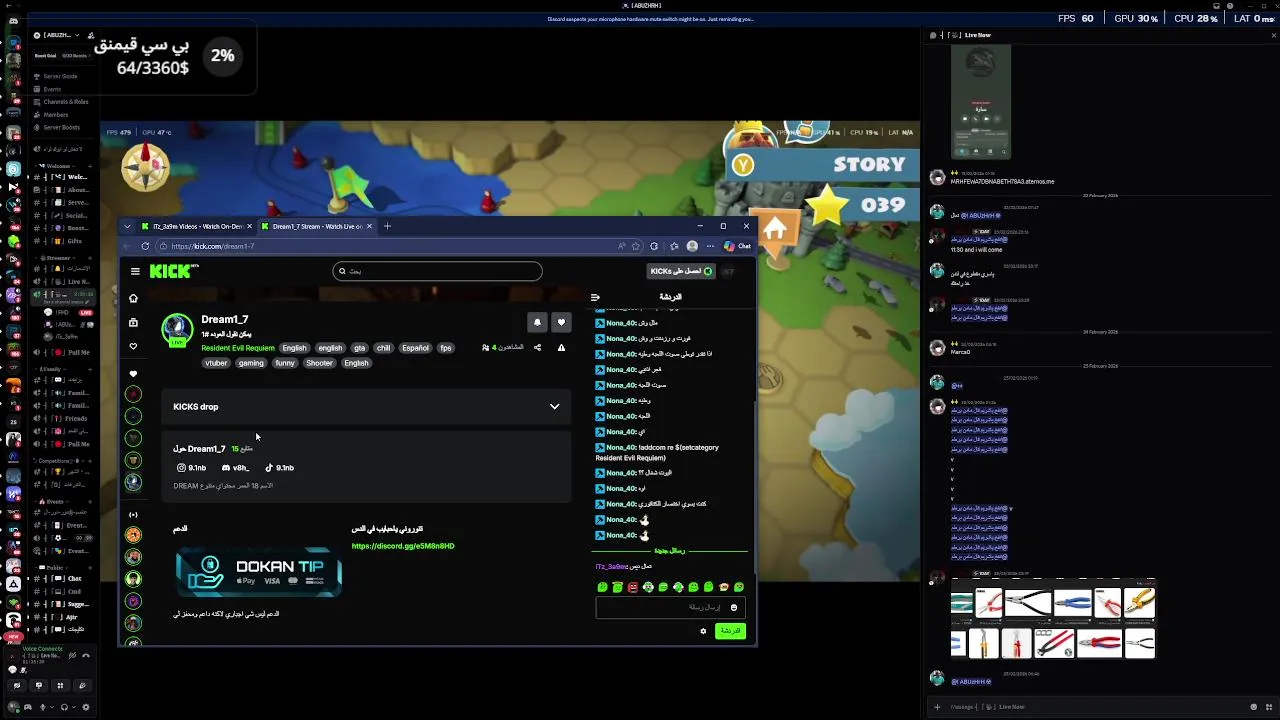Viewport: 1280px width, 720px height.
Task: Collapse the Welcome category in Discord
Action: (58, 166)
